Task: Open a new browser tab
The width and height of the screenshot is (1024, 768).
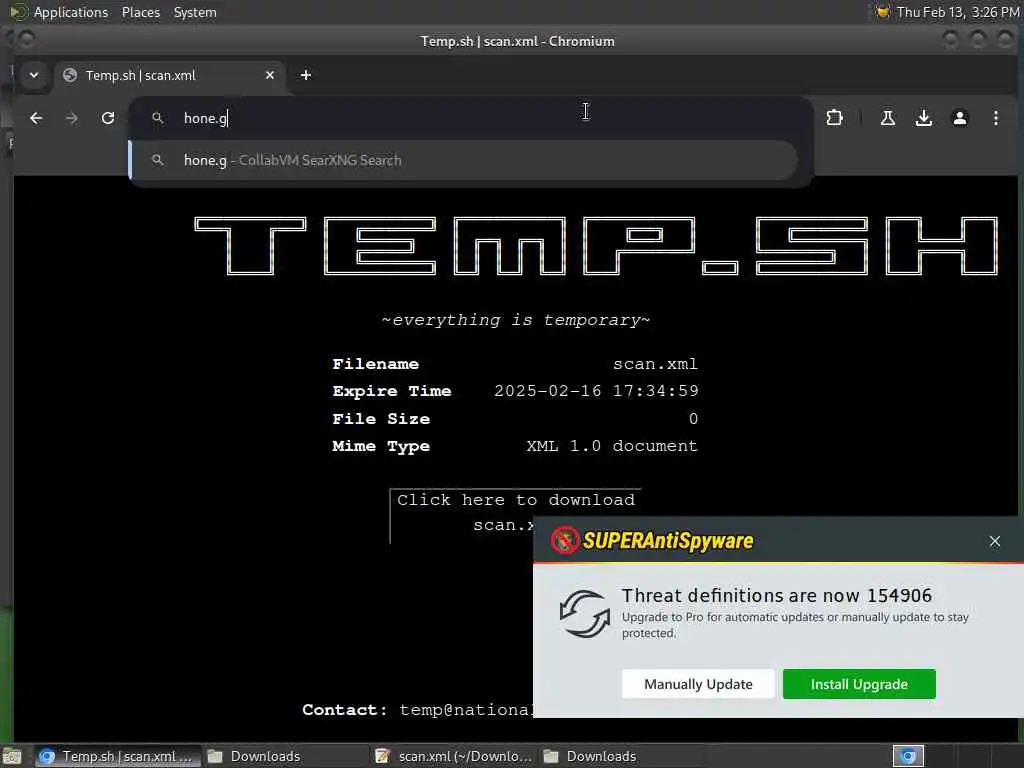Action: 306,75
